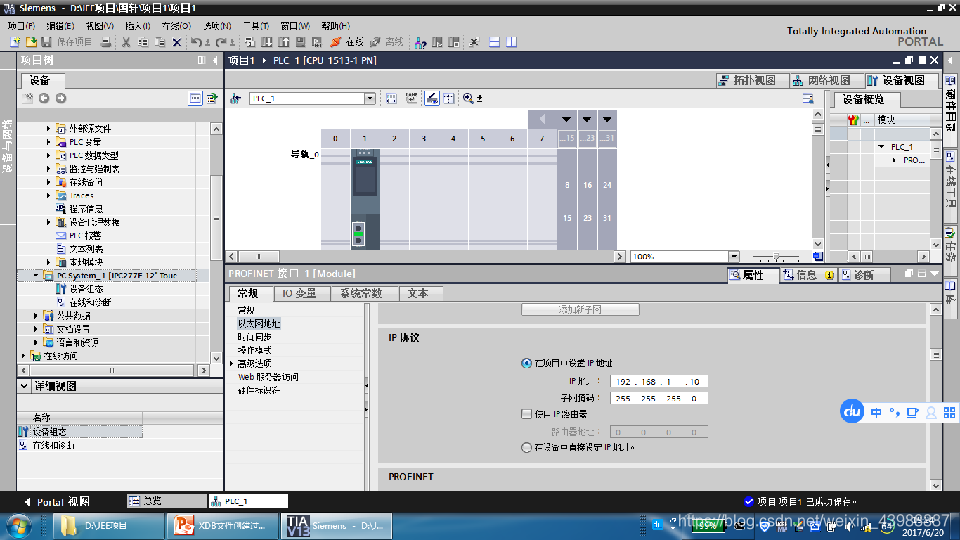Expand rack slots 8-15 arrow
The image size is (960, 540).
[566, 119]
